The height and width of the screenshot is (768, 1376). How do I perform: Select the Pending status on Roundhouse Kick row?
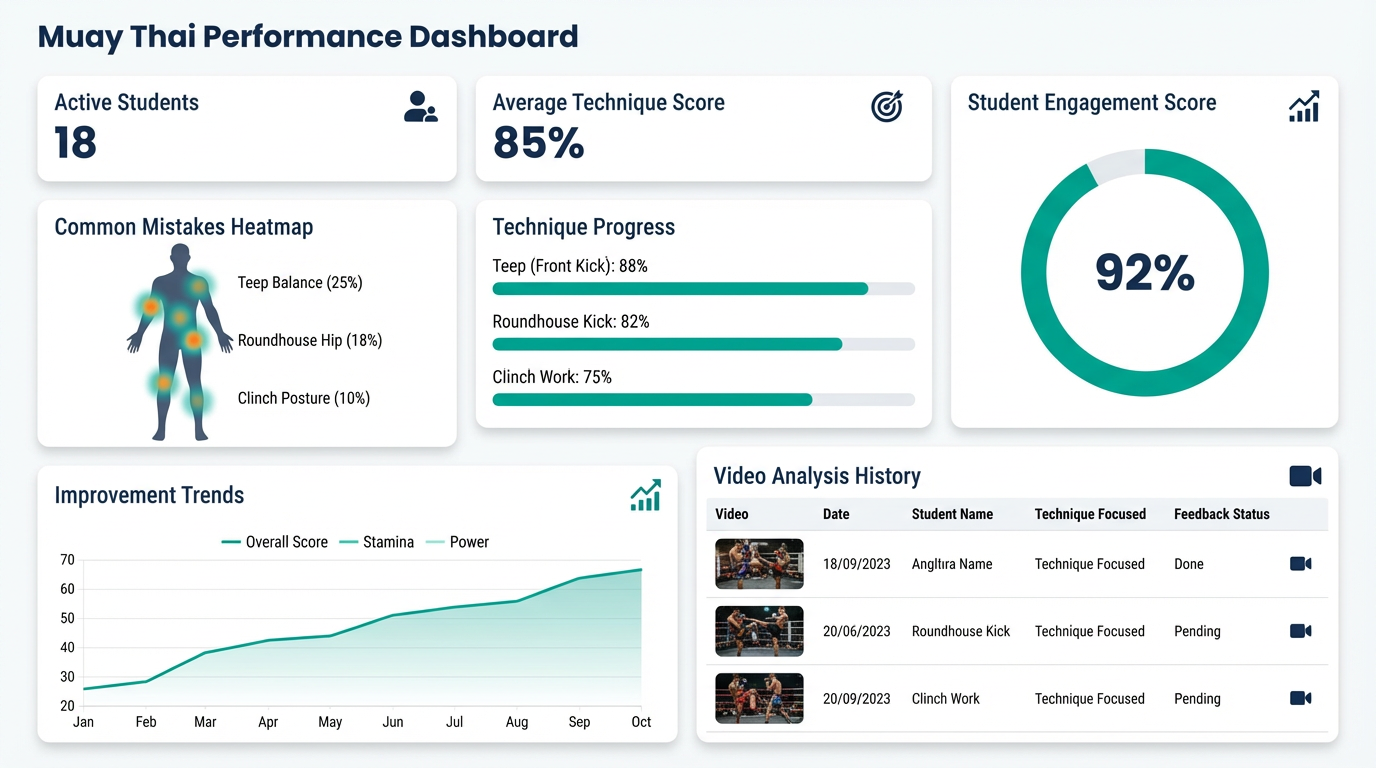pos(1197,631)
